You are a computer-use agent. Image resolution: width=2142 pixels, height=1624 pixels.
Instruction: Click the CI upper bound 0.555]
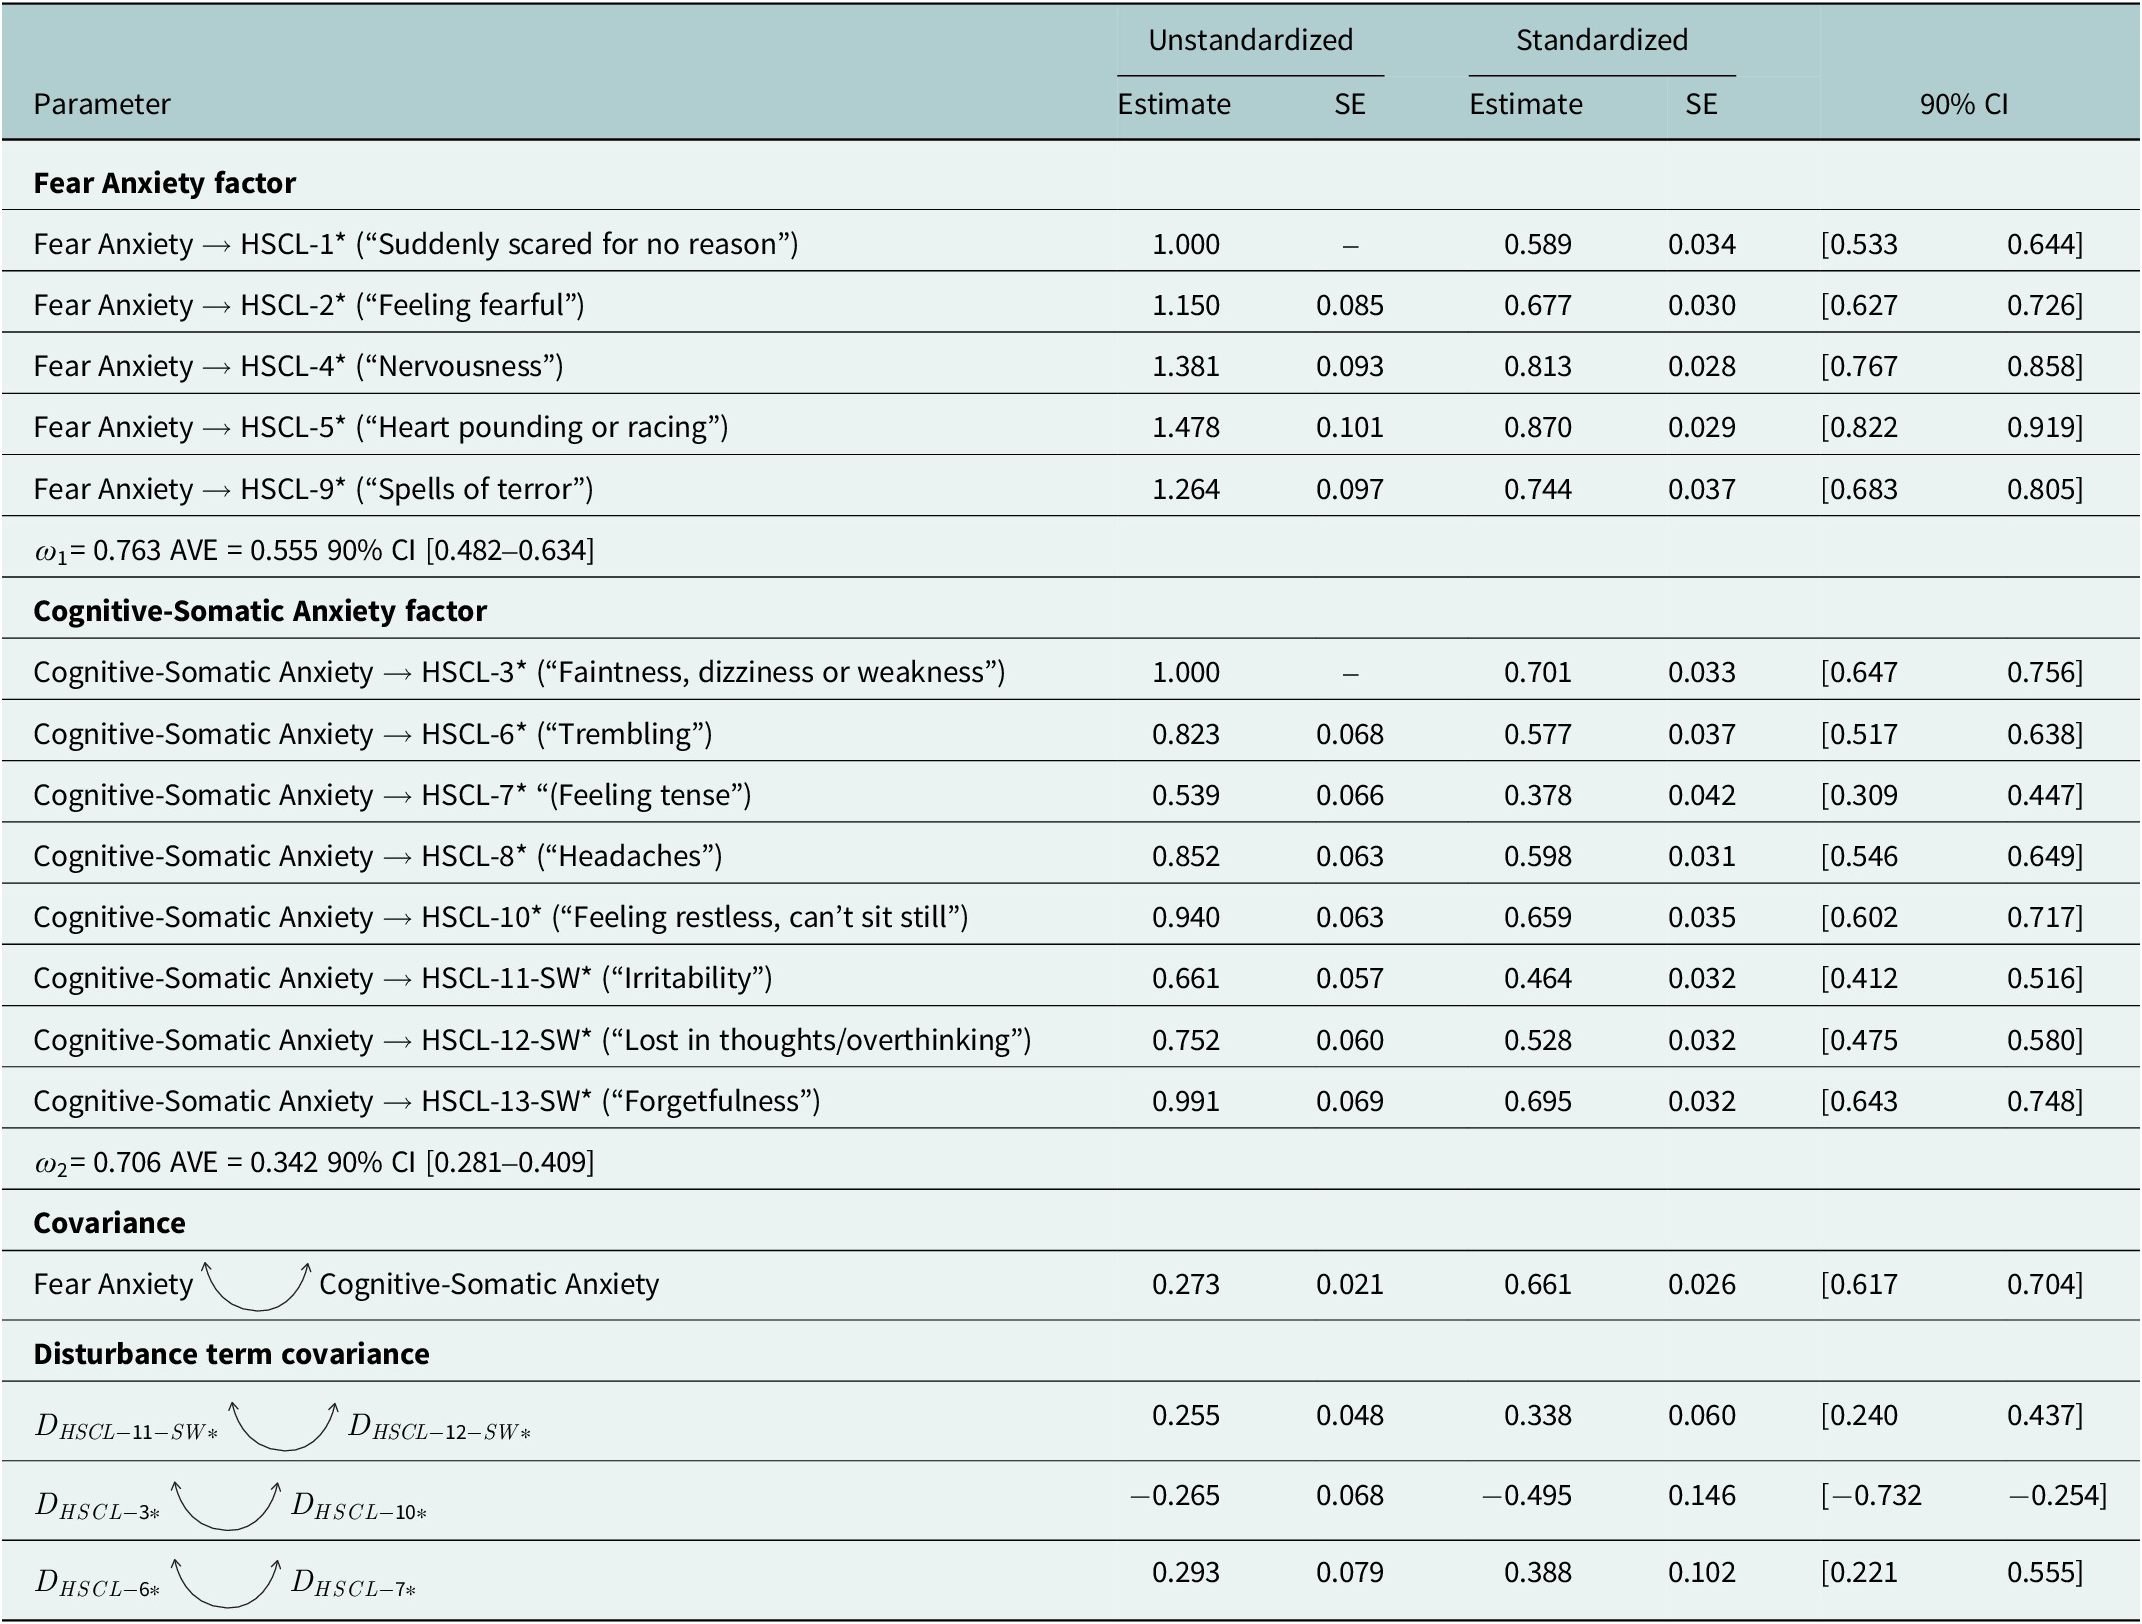(x=2045, y=1572)
